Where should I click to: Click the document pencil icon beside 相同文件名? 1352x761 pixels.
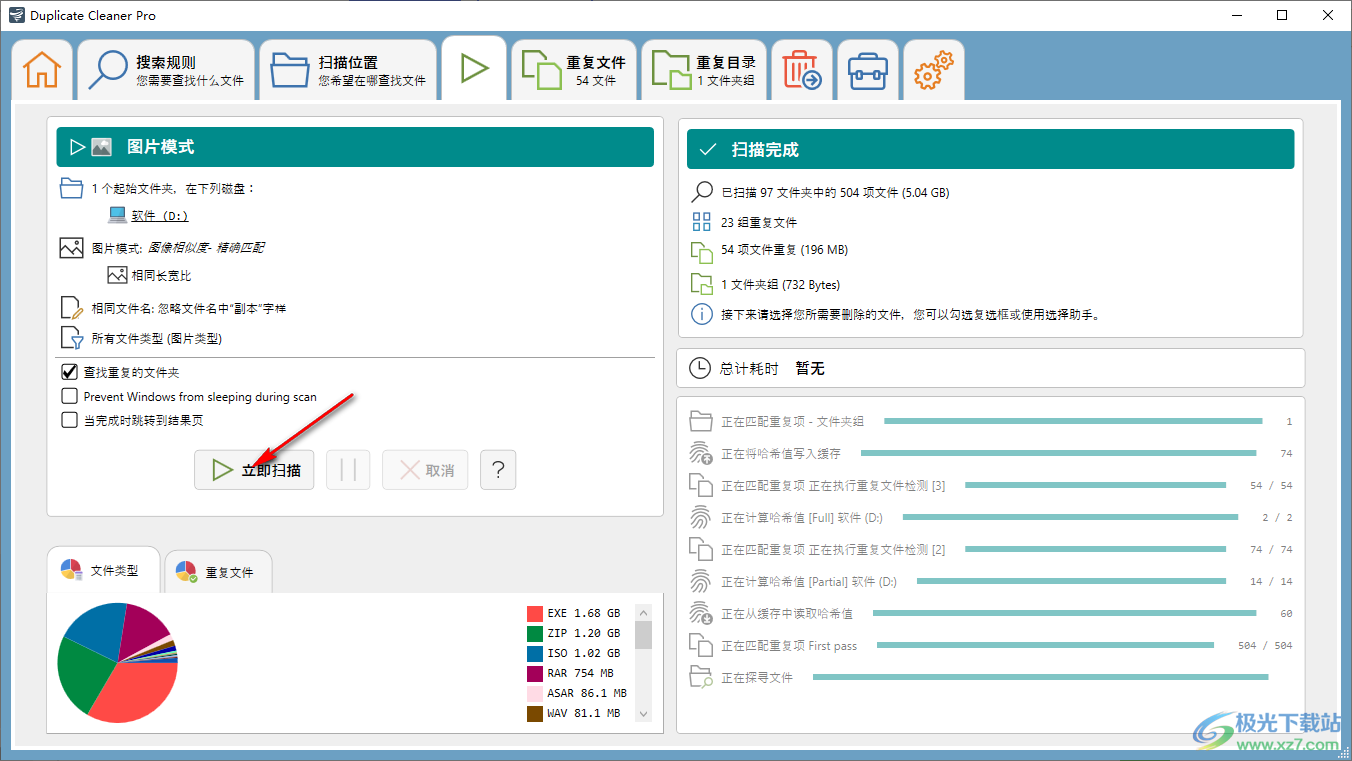(71, 308)
